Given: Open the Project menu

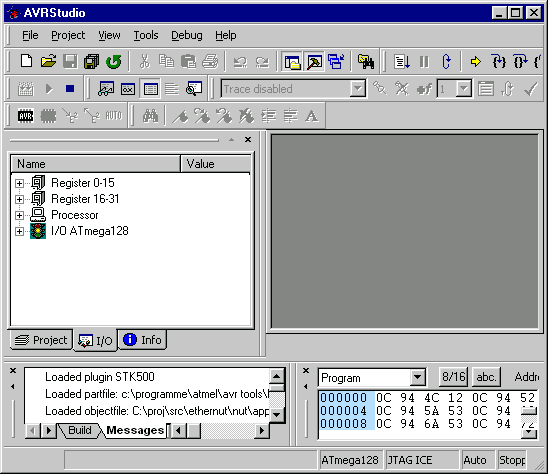Looking at the screenshot, I should pos(68,35).
